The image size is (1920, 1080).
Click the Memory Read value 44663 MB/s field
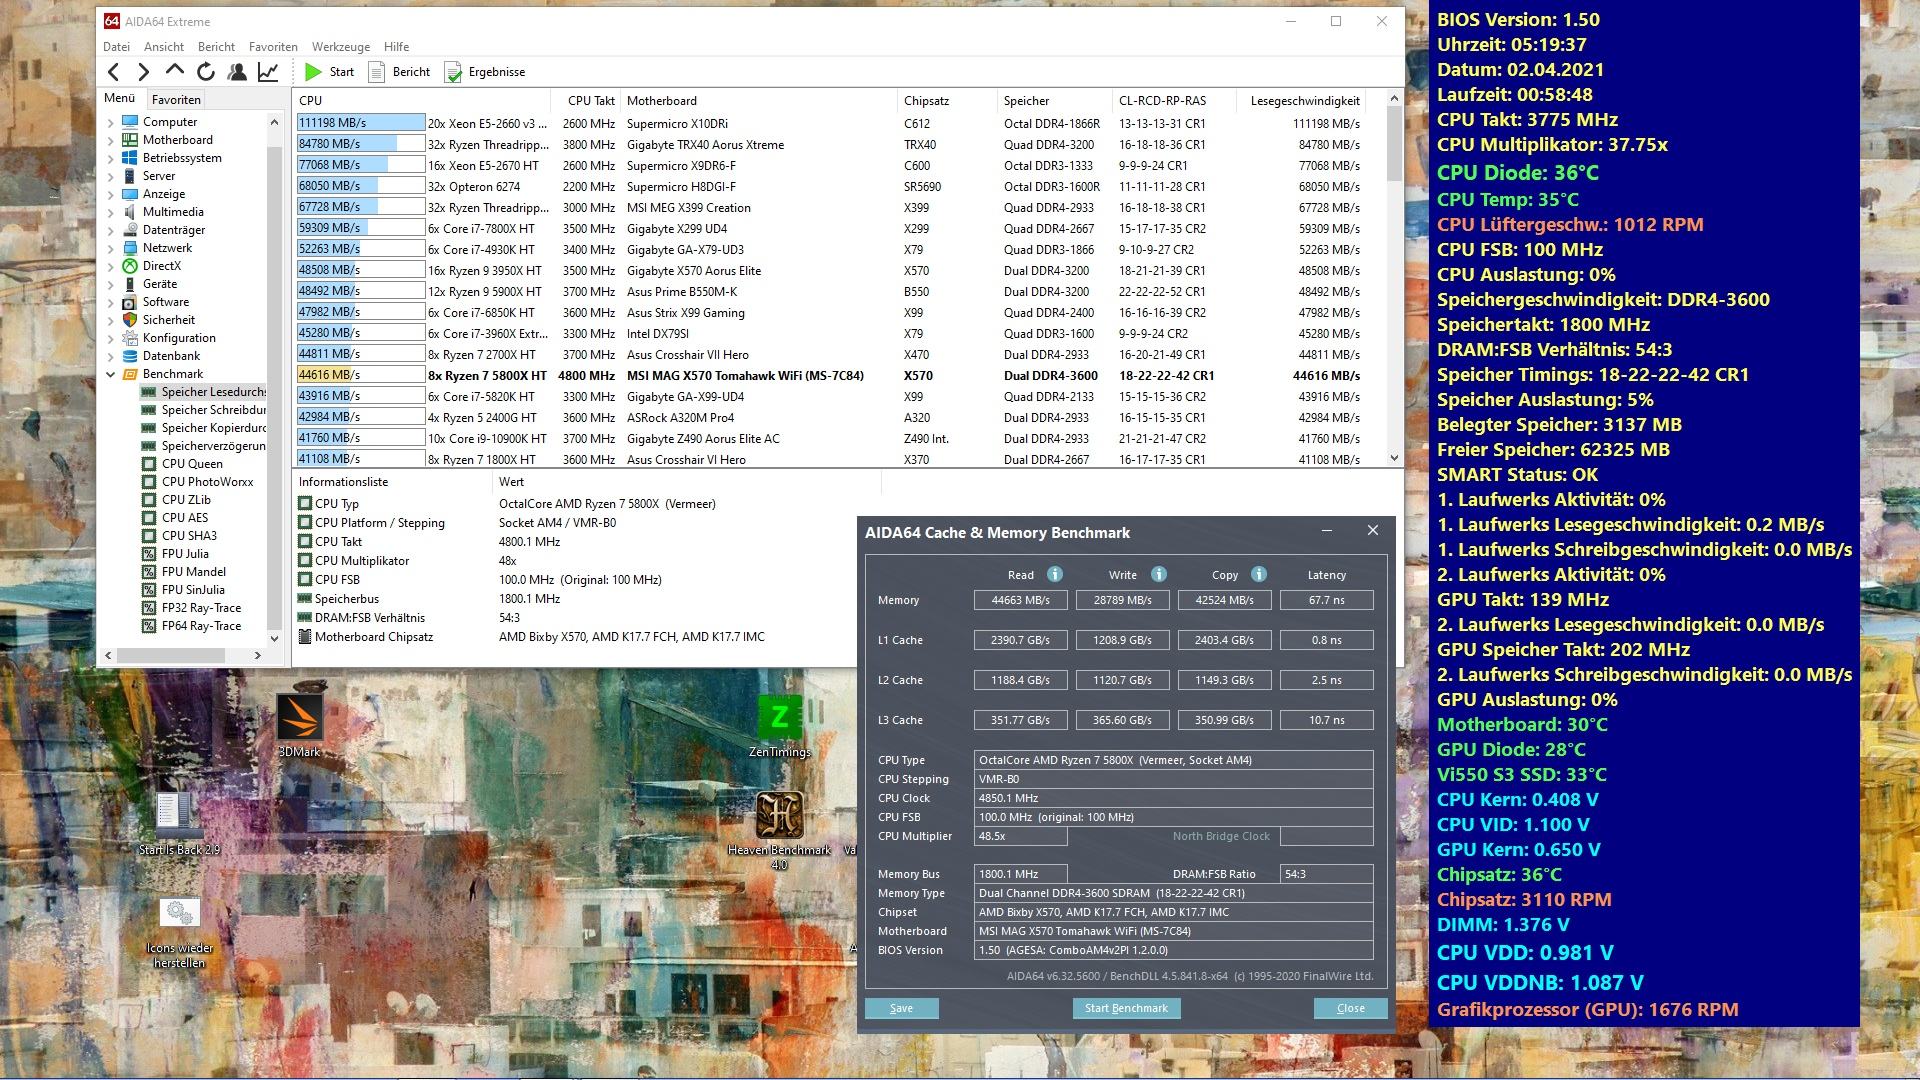(x=1020, y=600)
